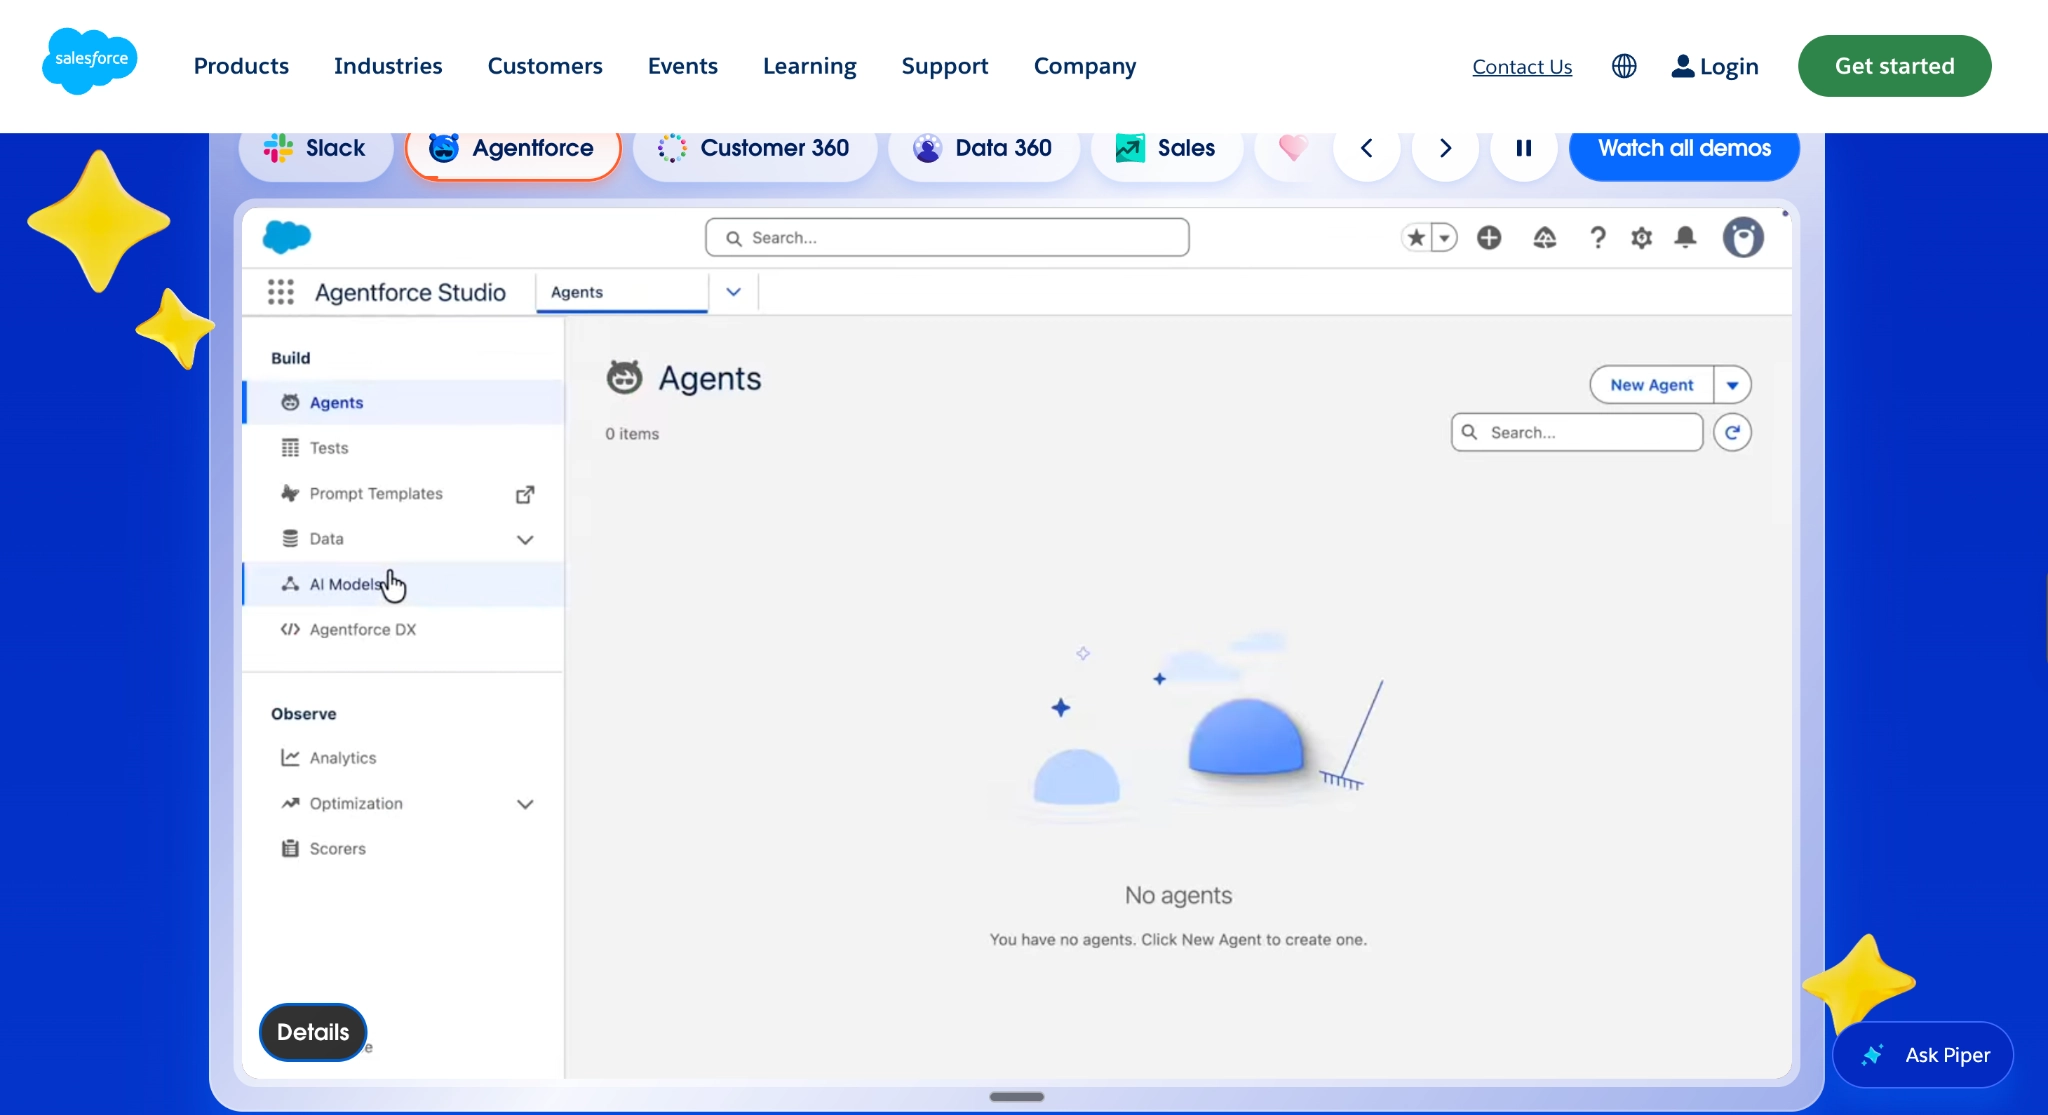Click the Salesforce logo in header
2048x1115 pixels.
(90, 62)
